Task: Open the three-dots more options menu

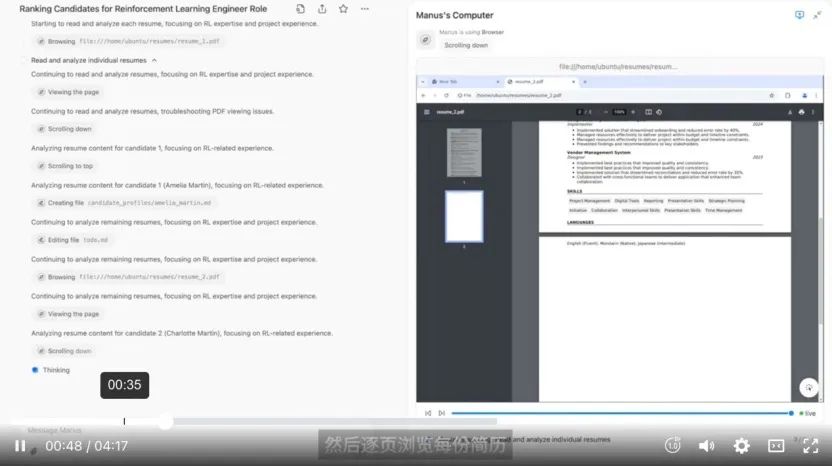Action: (365, 8)
